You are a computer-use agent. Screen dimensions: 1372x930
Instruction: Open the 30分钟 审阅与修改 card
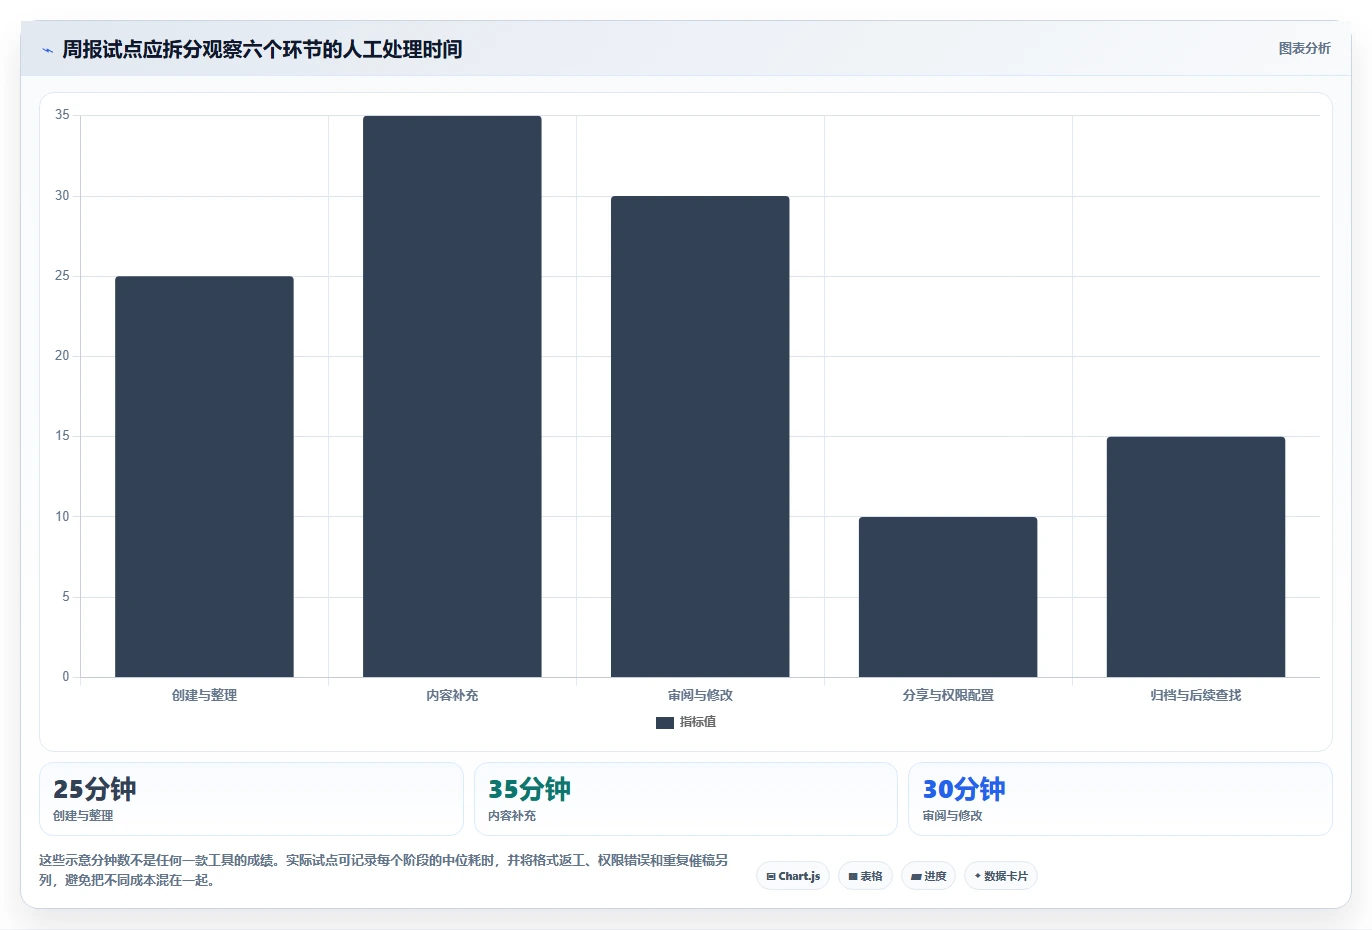tap(1120, 799)
